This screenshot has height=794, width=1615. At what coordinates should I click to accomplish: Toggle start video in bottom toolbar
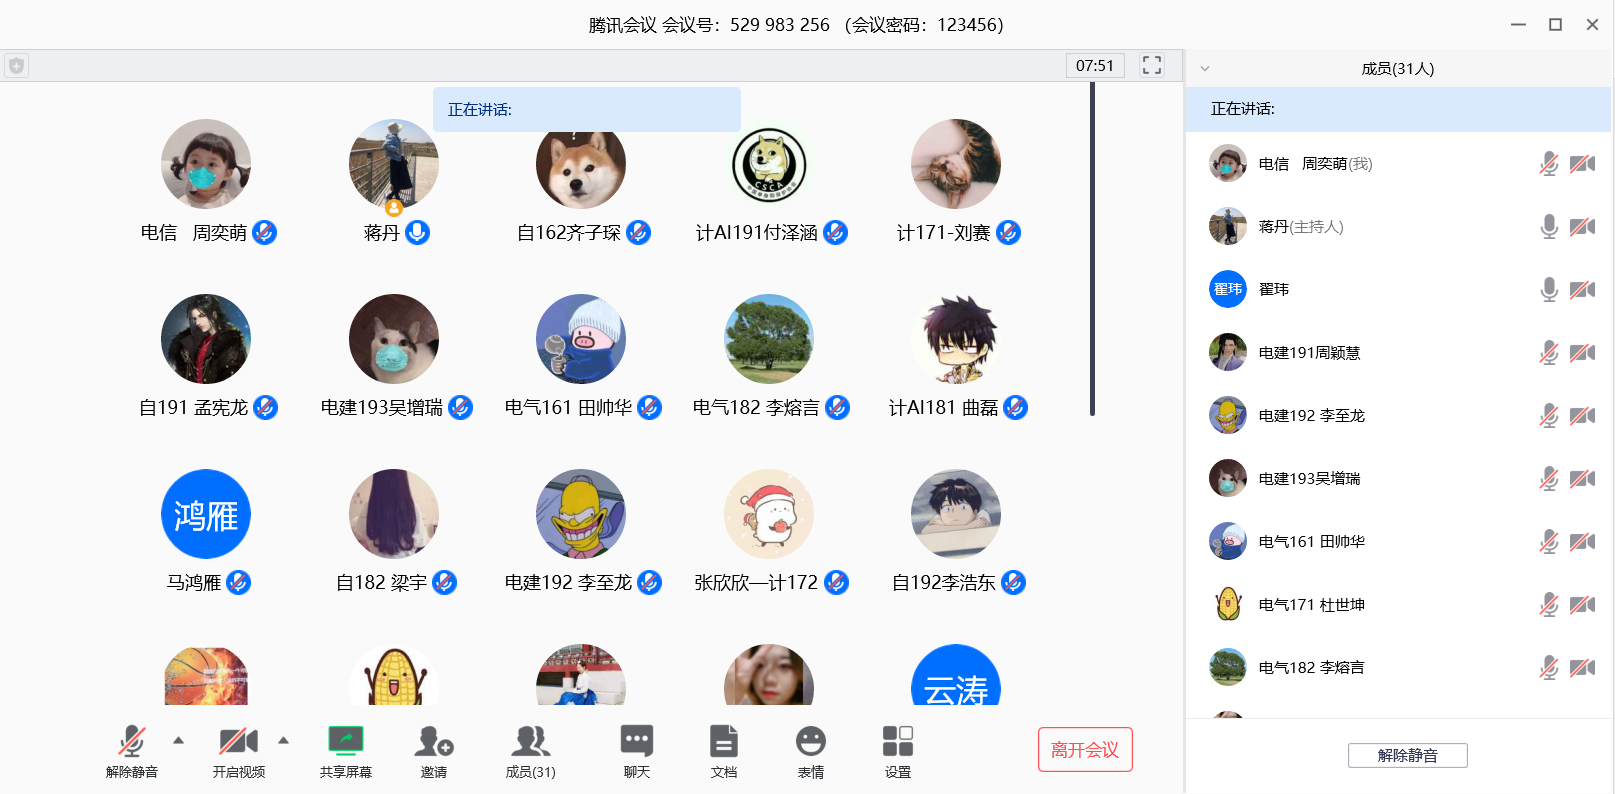pyautogui.click(x=238, y=742)
